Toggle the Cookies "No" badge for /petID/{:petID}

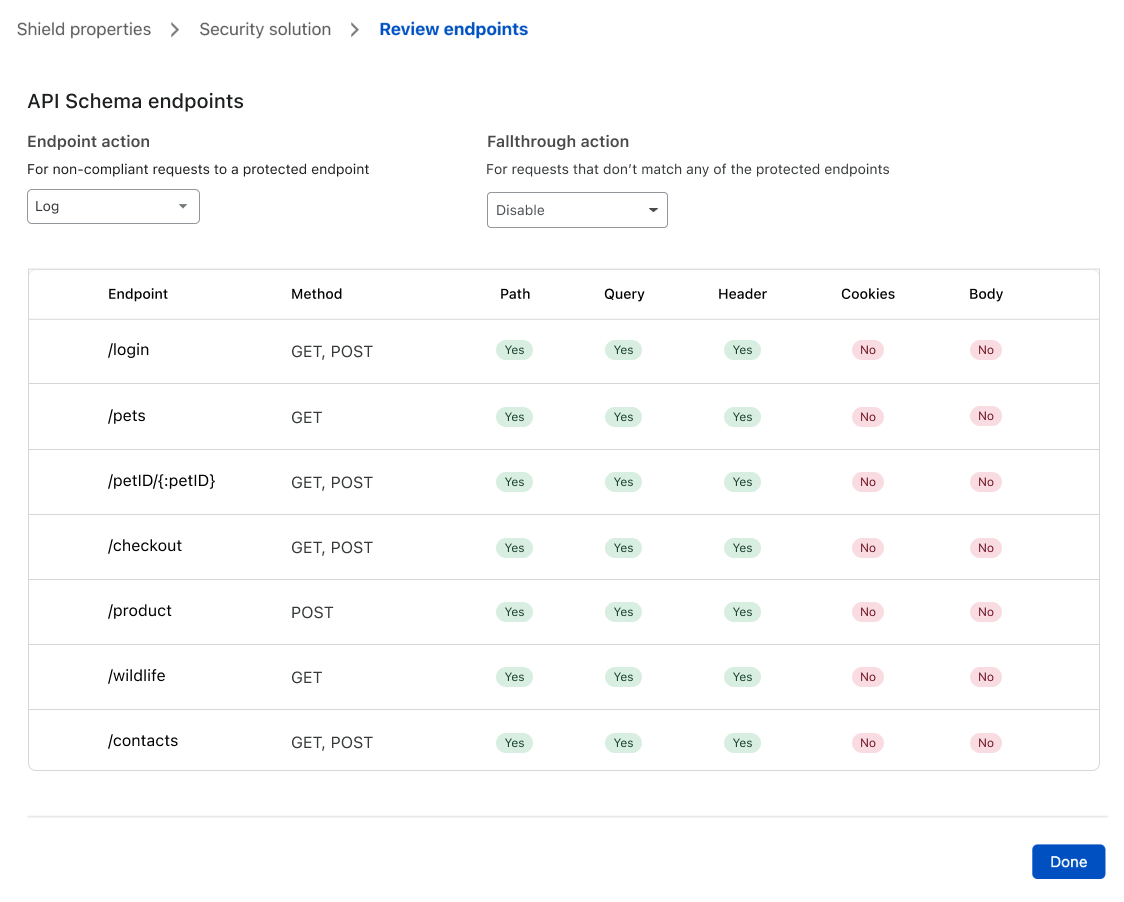point(867,482)
